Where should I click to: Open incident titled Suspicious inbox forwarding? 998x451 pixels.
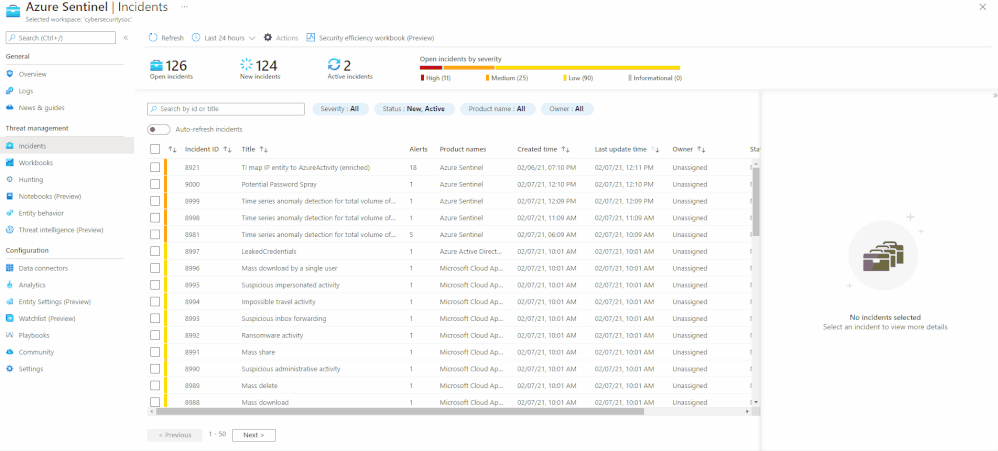tap(284, 318)
